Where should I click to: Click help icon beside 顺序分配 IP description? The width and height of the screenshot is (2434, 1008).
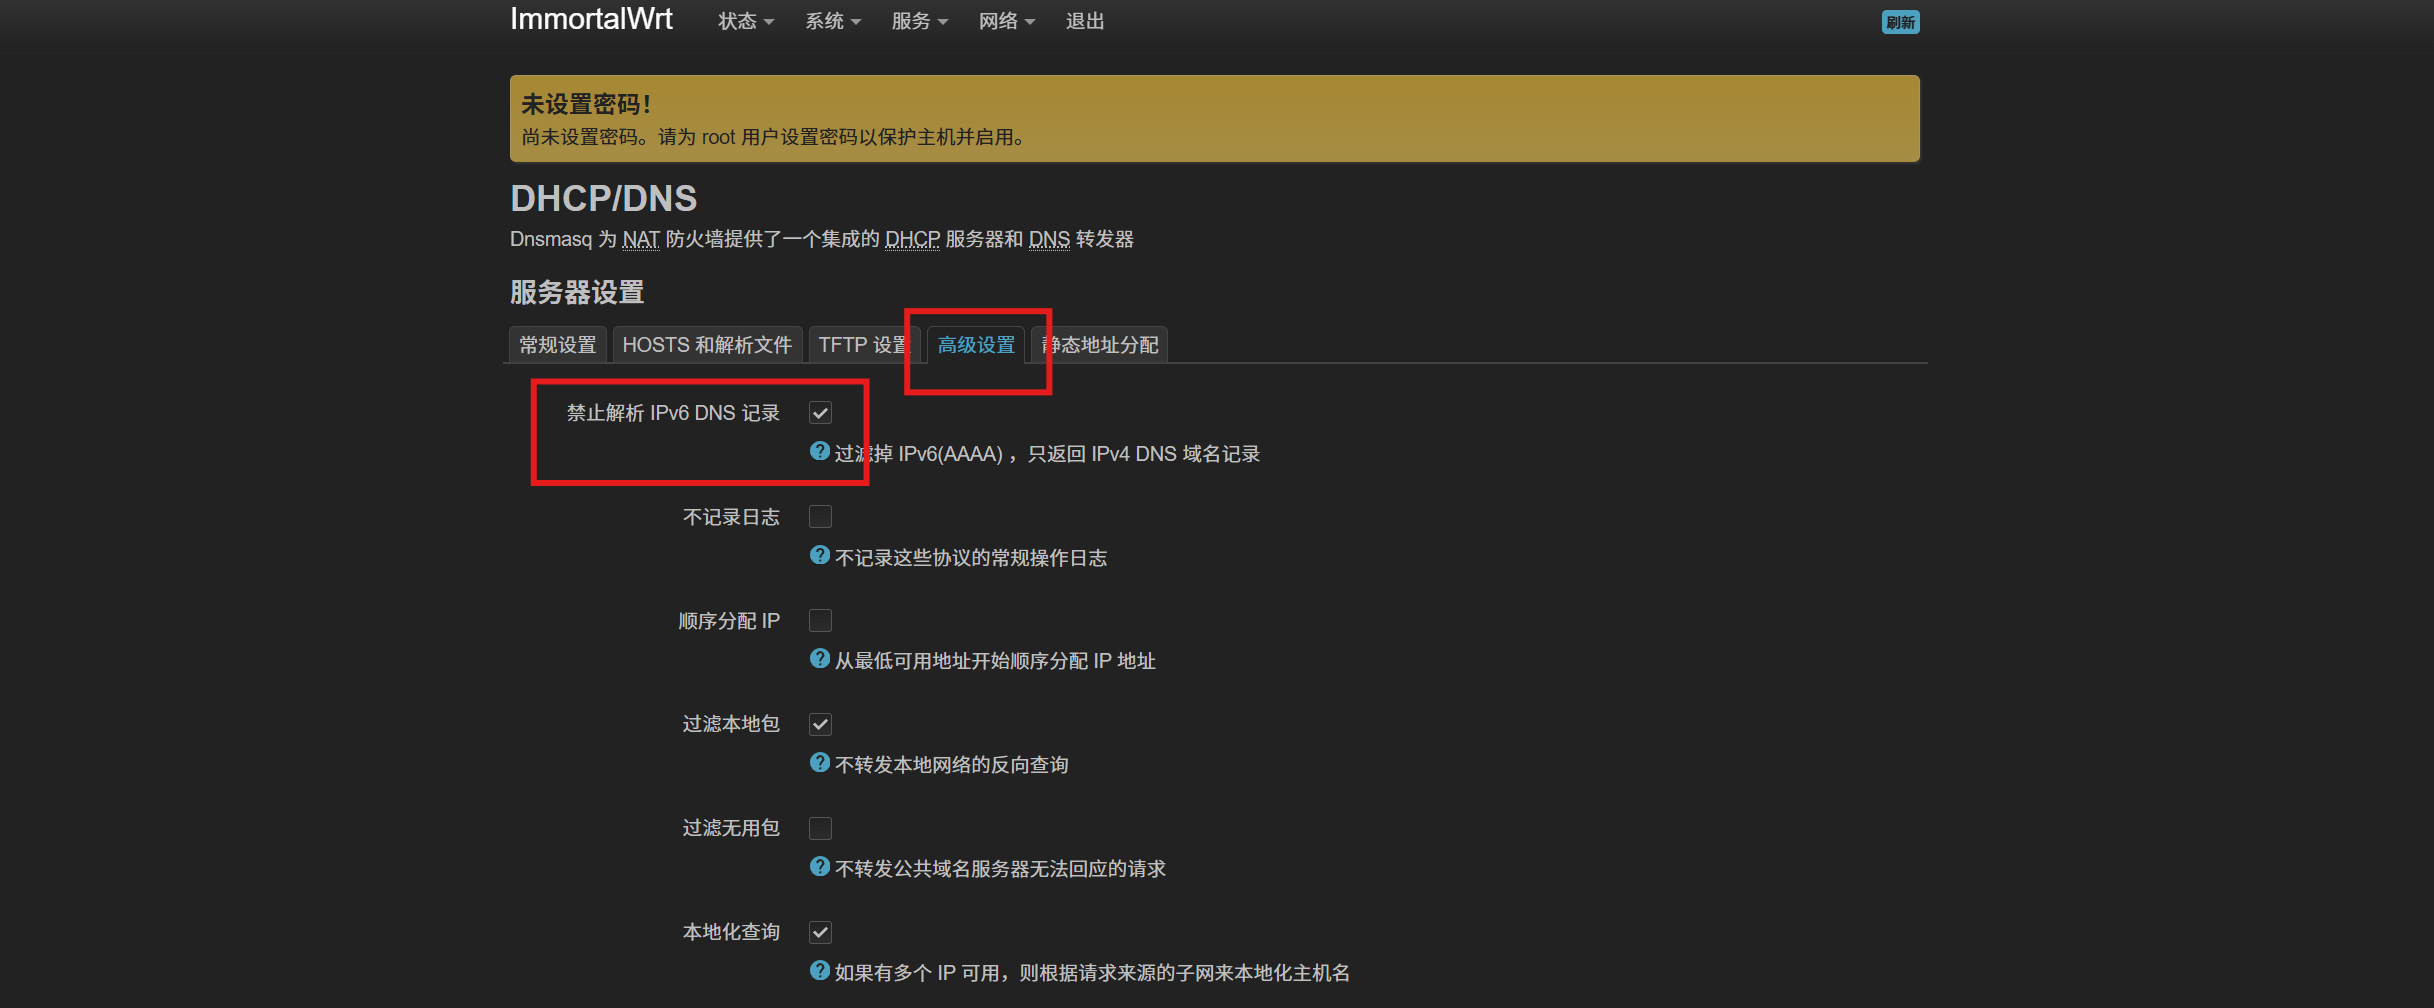tap(819, 659)
